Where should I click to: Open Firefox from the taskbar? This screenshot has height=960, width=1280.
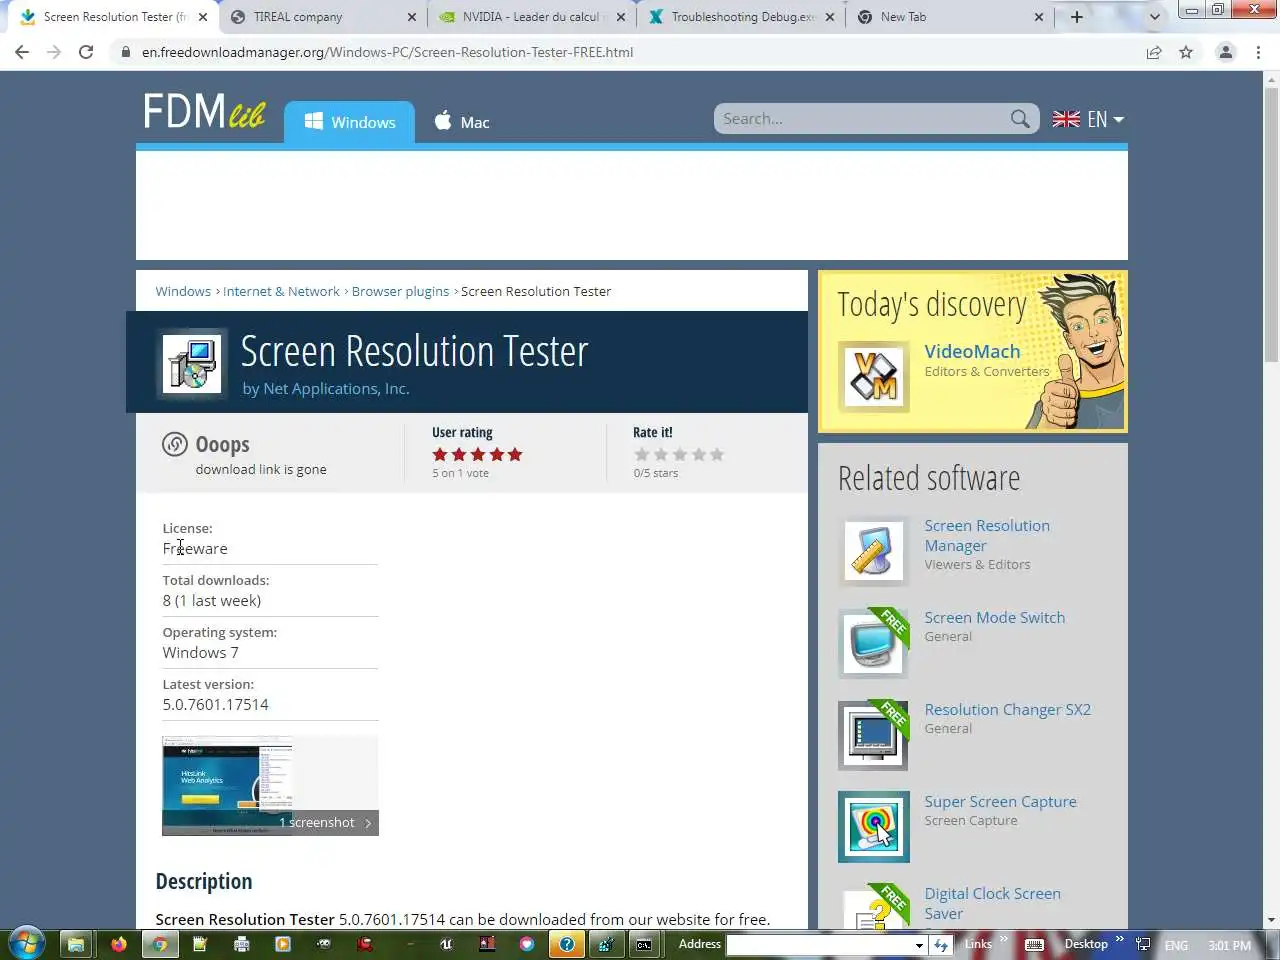pyautogui.click(x=118, y=943)
